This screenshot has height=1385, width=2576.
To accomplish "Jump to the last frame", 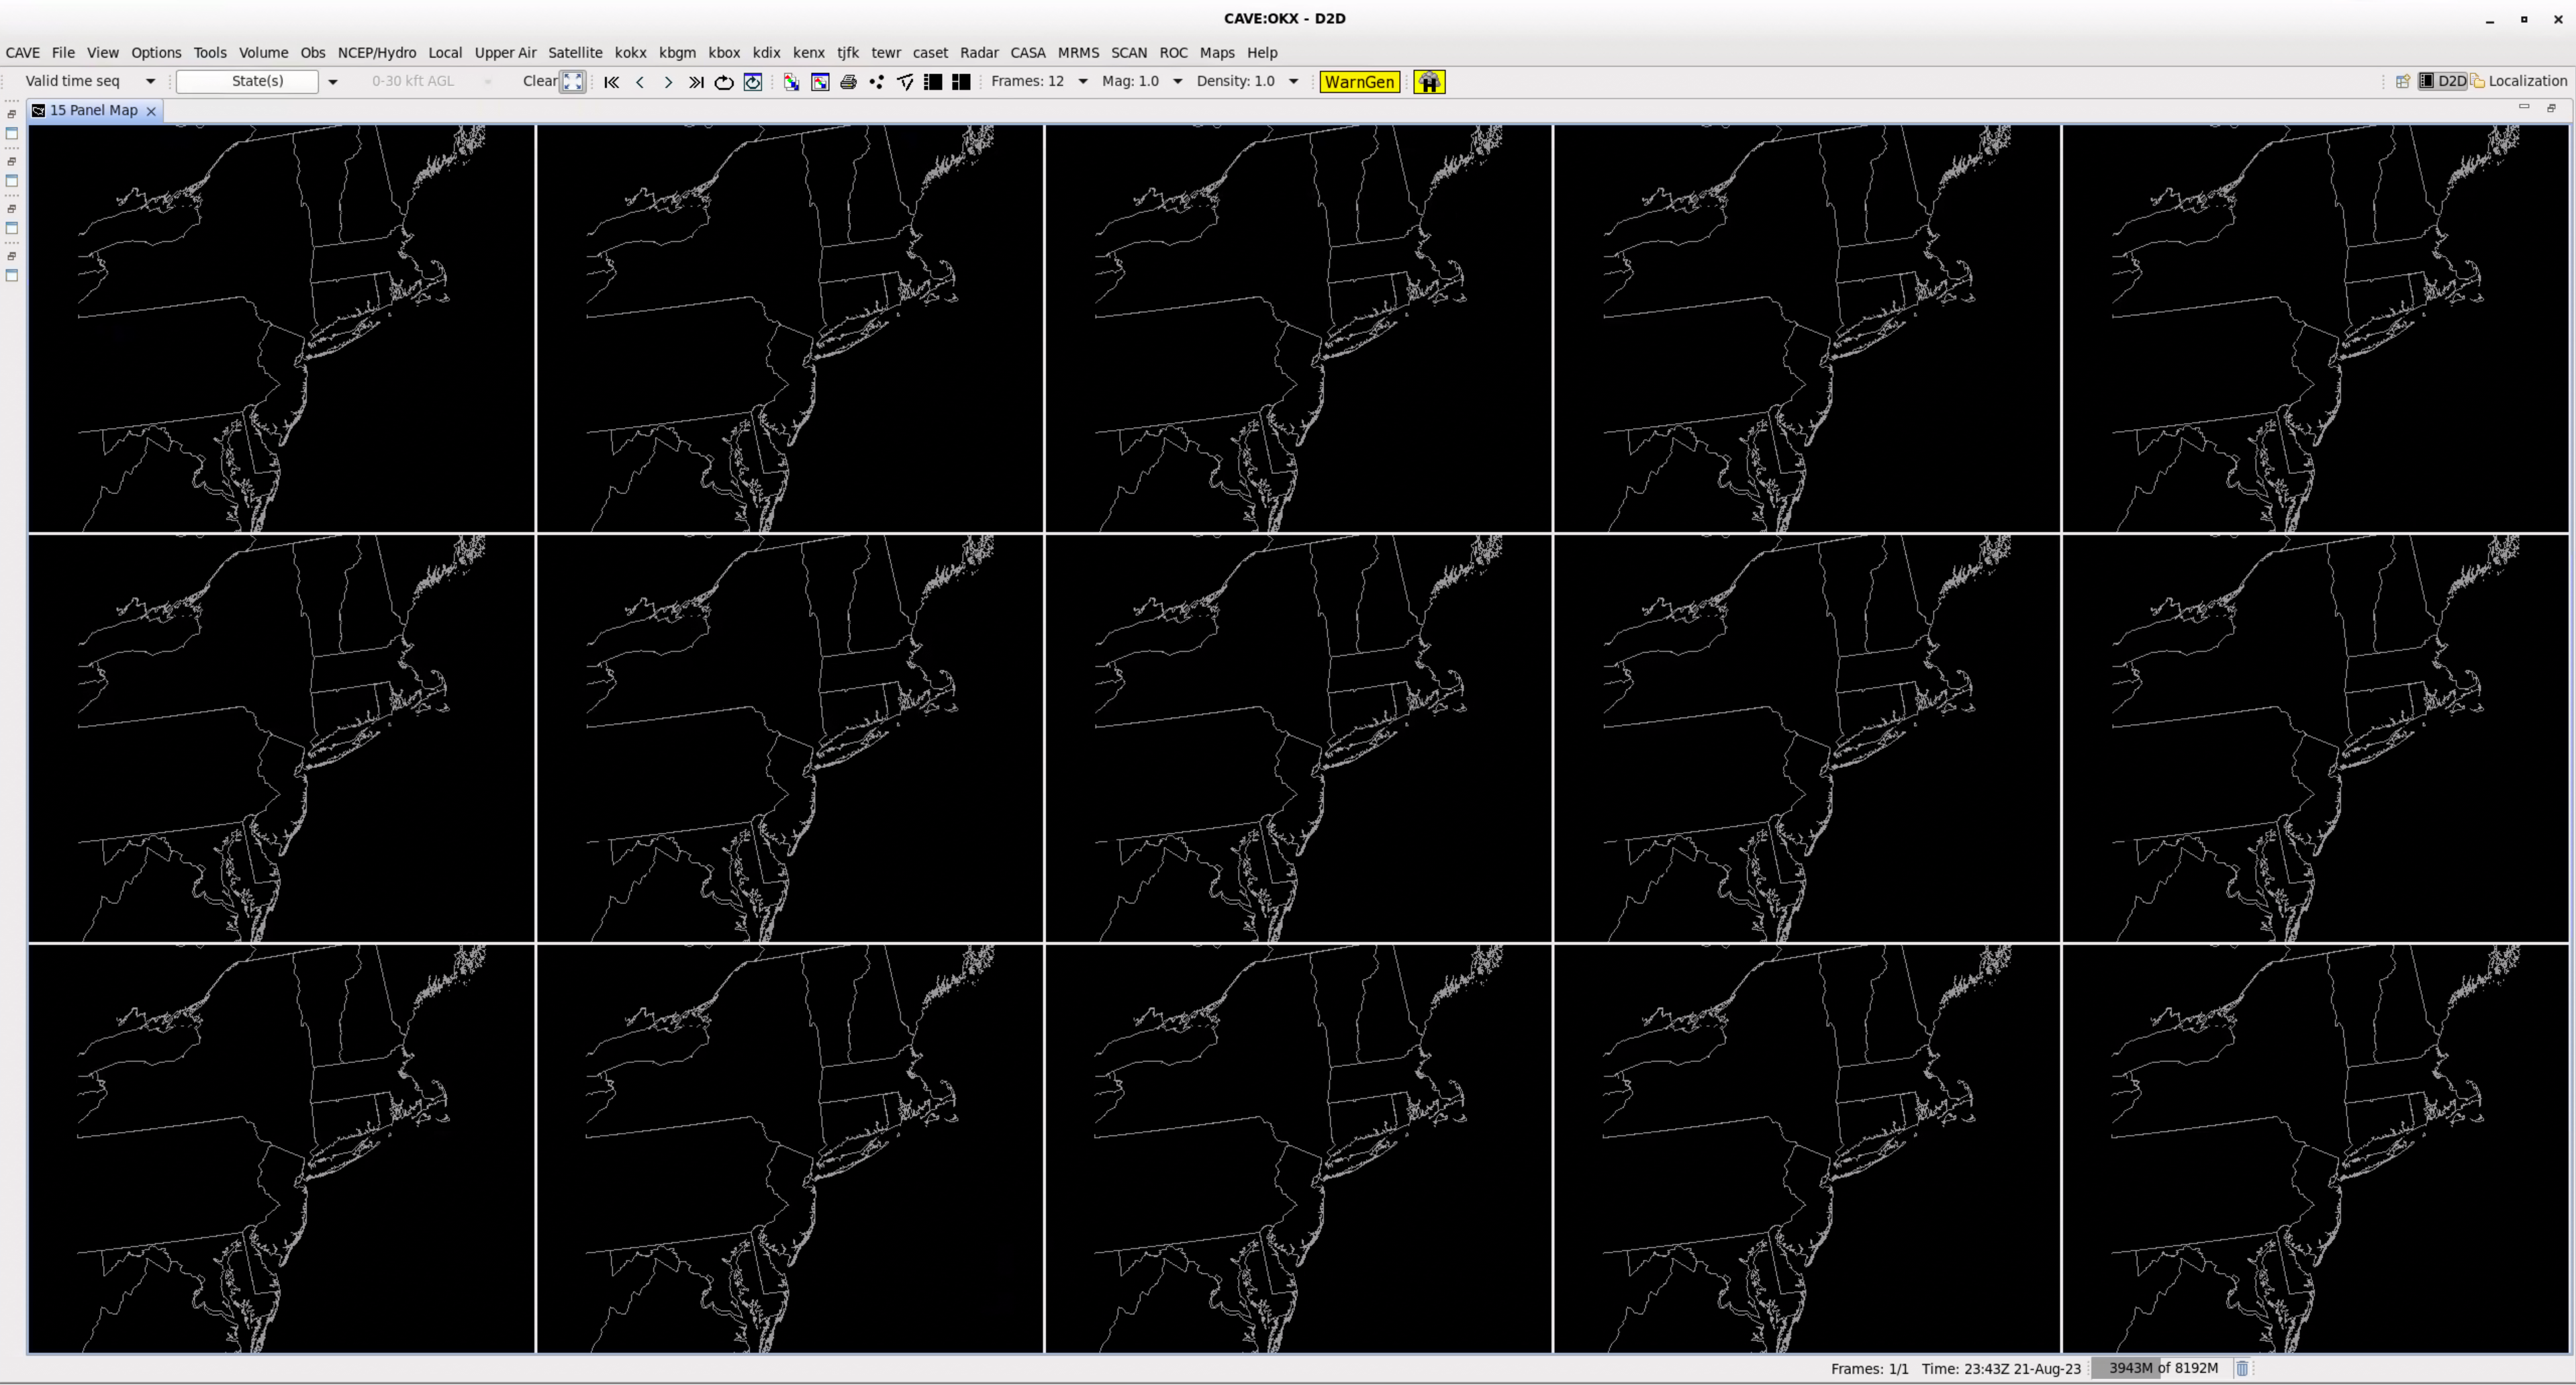I will [696, 82].
